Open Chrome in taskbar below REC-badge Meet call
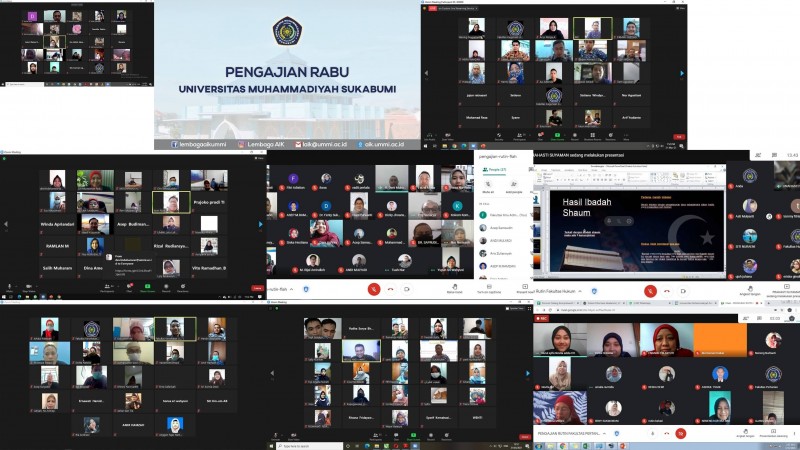Image resolution: width=800 pixels, height=450 pixels. pos(563,446)
